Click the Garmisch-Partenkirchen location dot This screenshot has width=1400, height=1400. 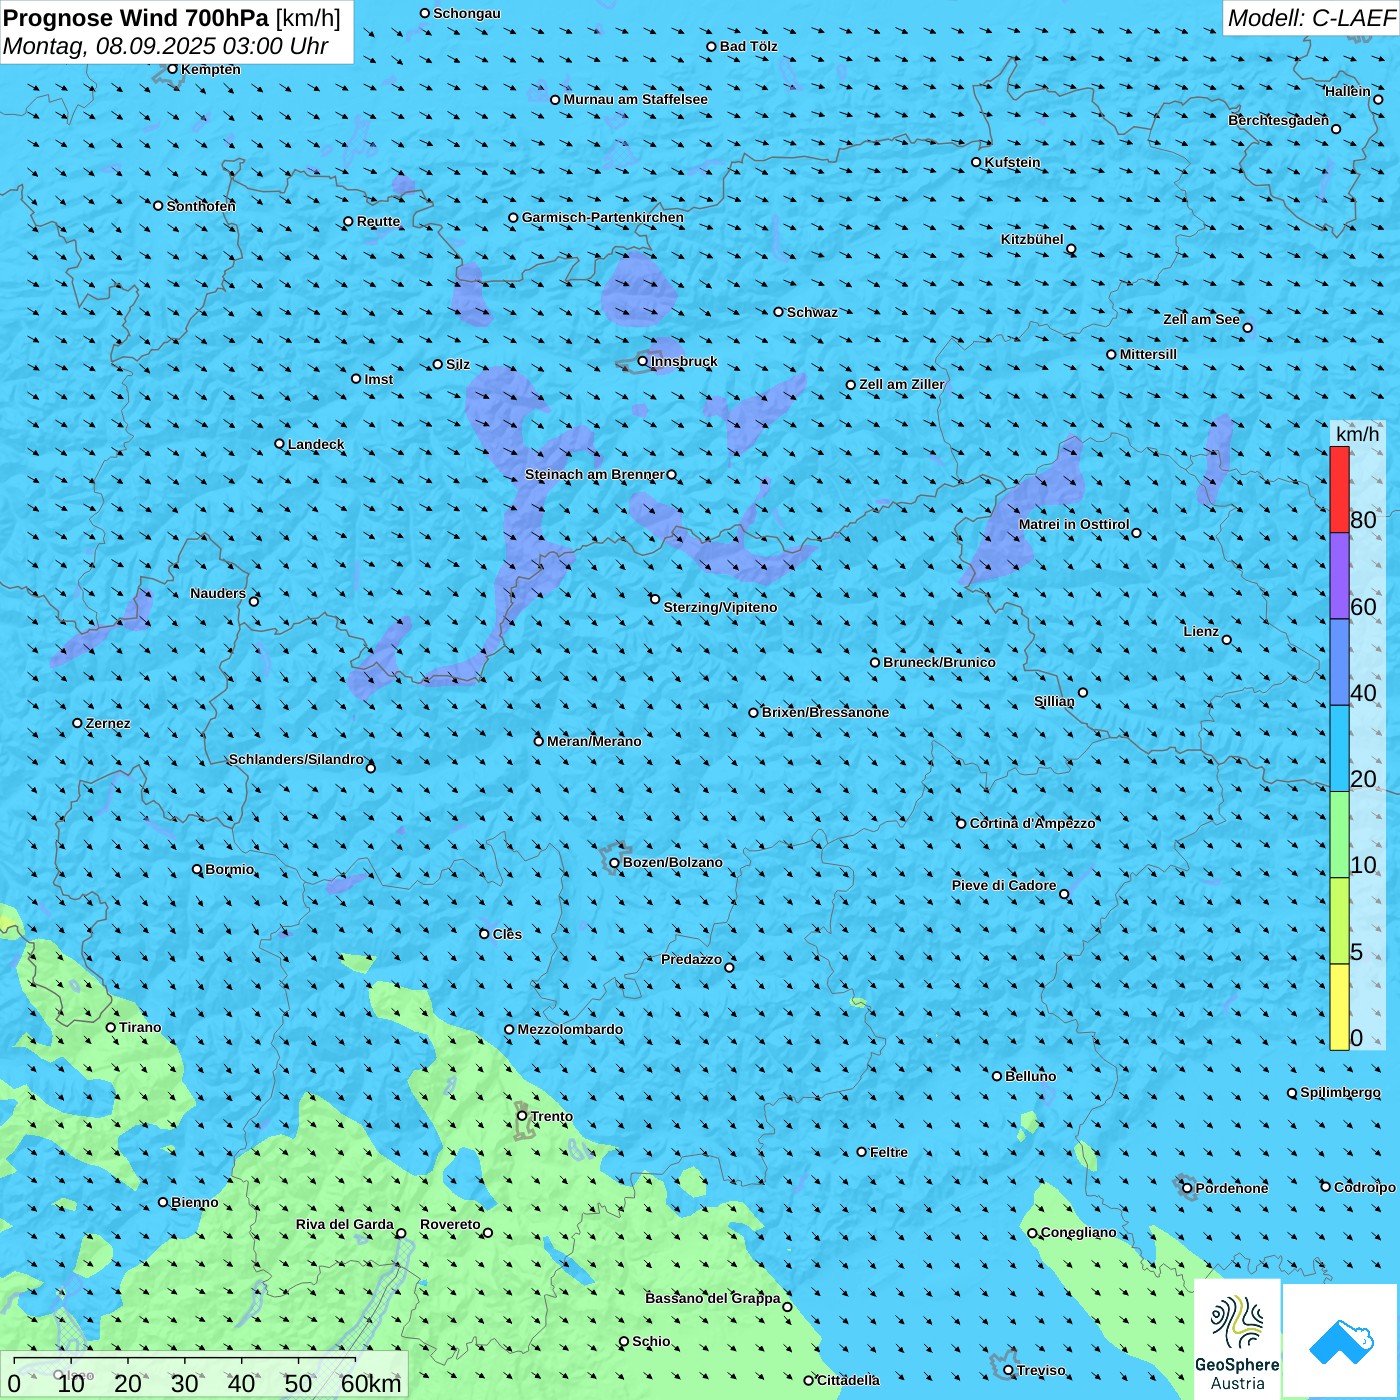coord(514,217)
